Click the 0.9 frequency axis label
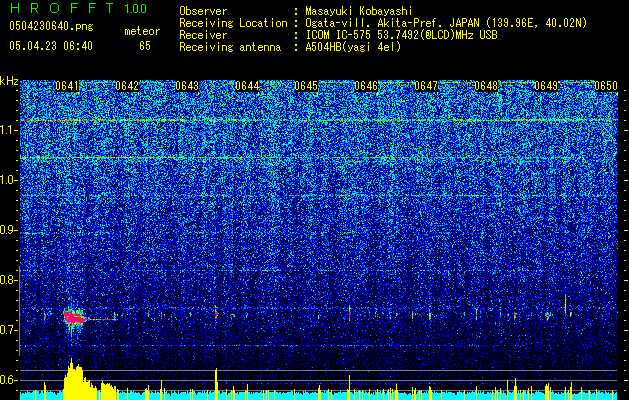 click(8, 230)
